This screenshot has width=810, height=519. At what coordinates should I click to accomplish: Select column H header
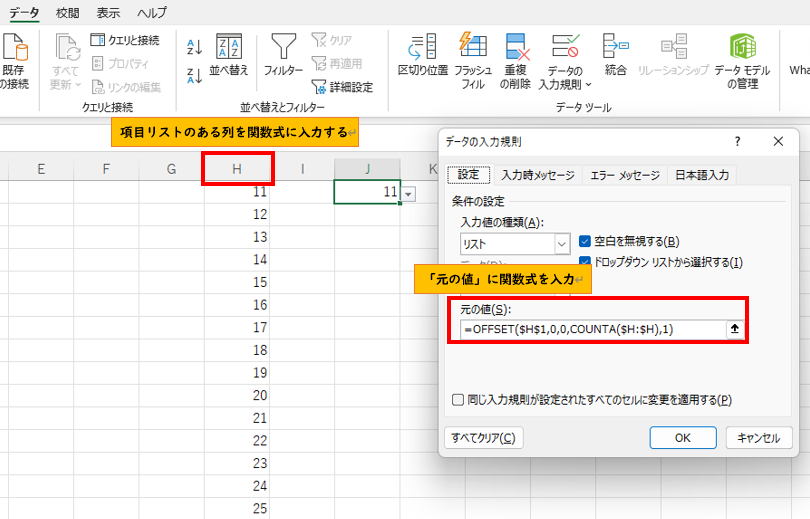click(237, 169)
